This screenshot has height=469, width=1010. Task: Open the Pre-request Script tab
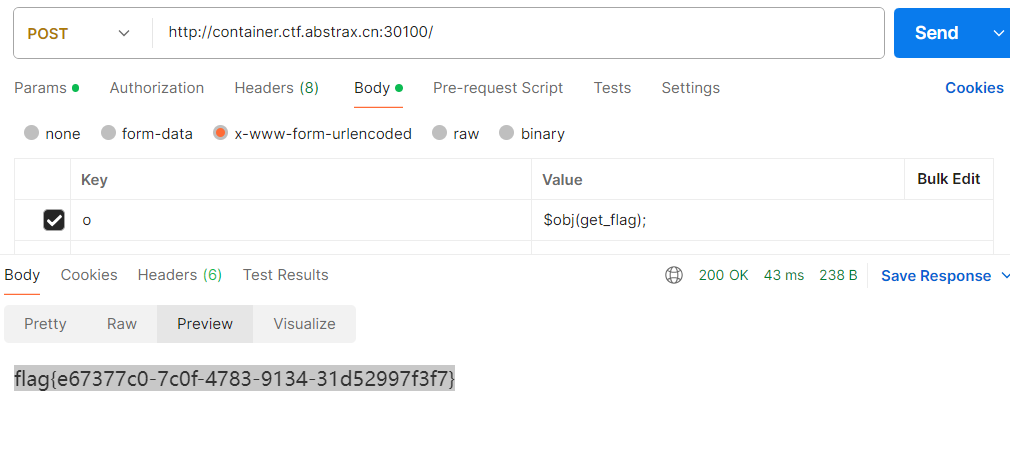[x=498, y=88]
